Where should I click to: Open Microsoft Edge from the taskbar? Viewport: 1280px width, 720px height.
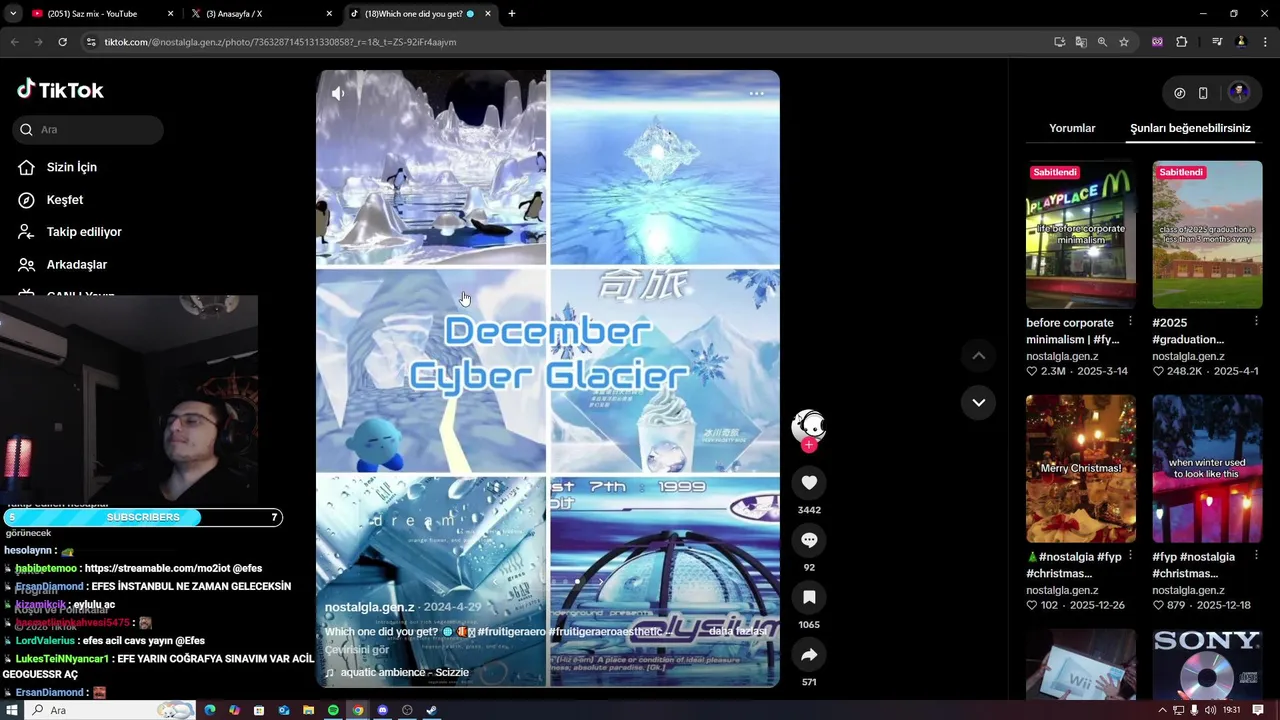pyautogui.click(x=210, y=710)
